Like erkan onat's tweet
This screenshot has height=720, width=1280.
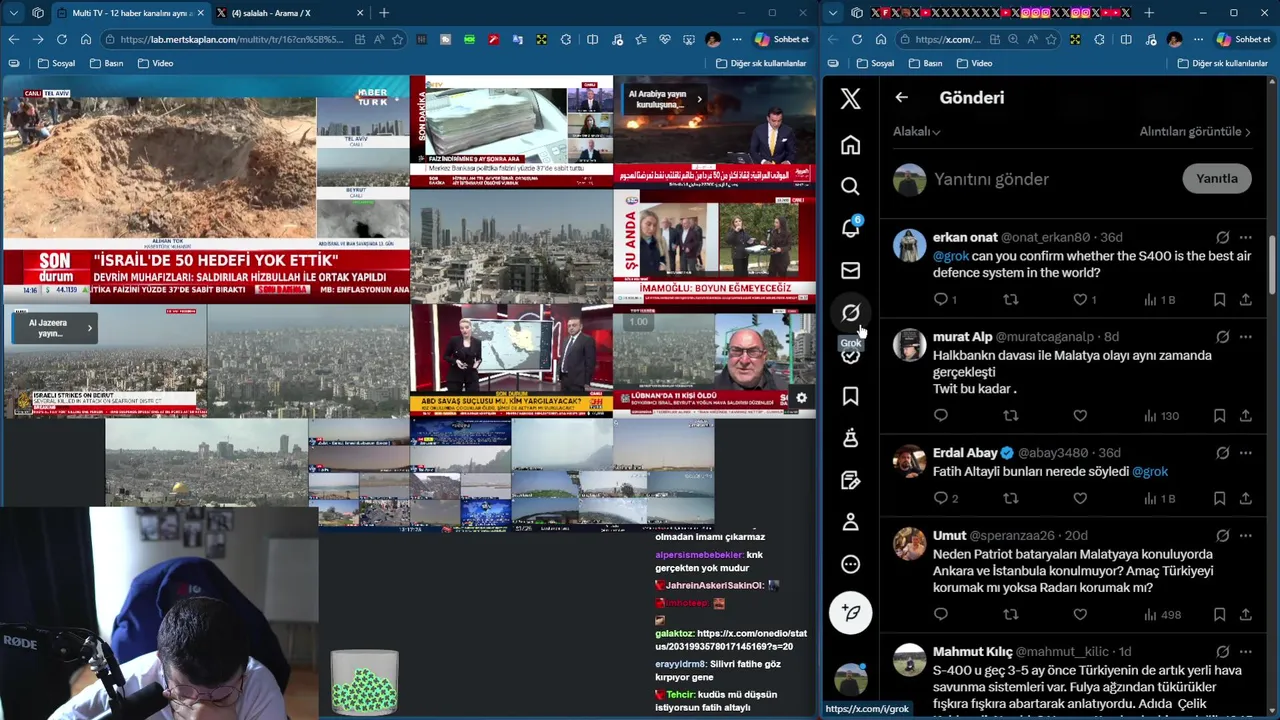pyautogui.click(x=1080, y=299)
